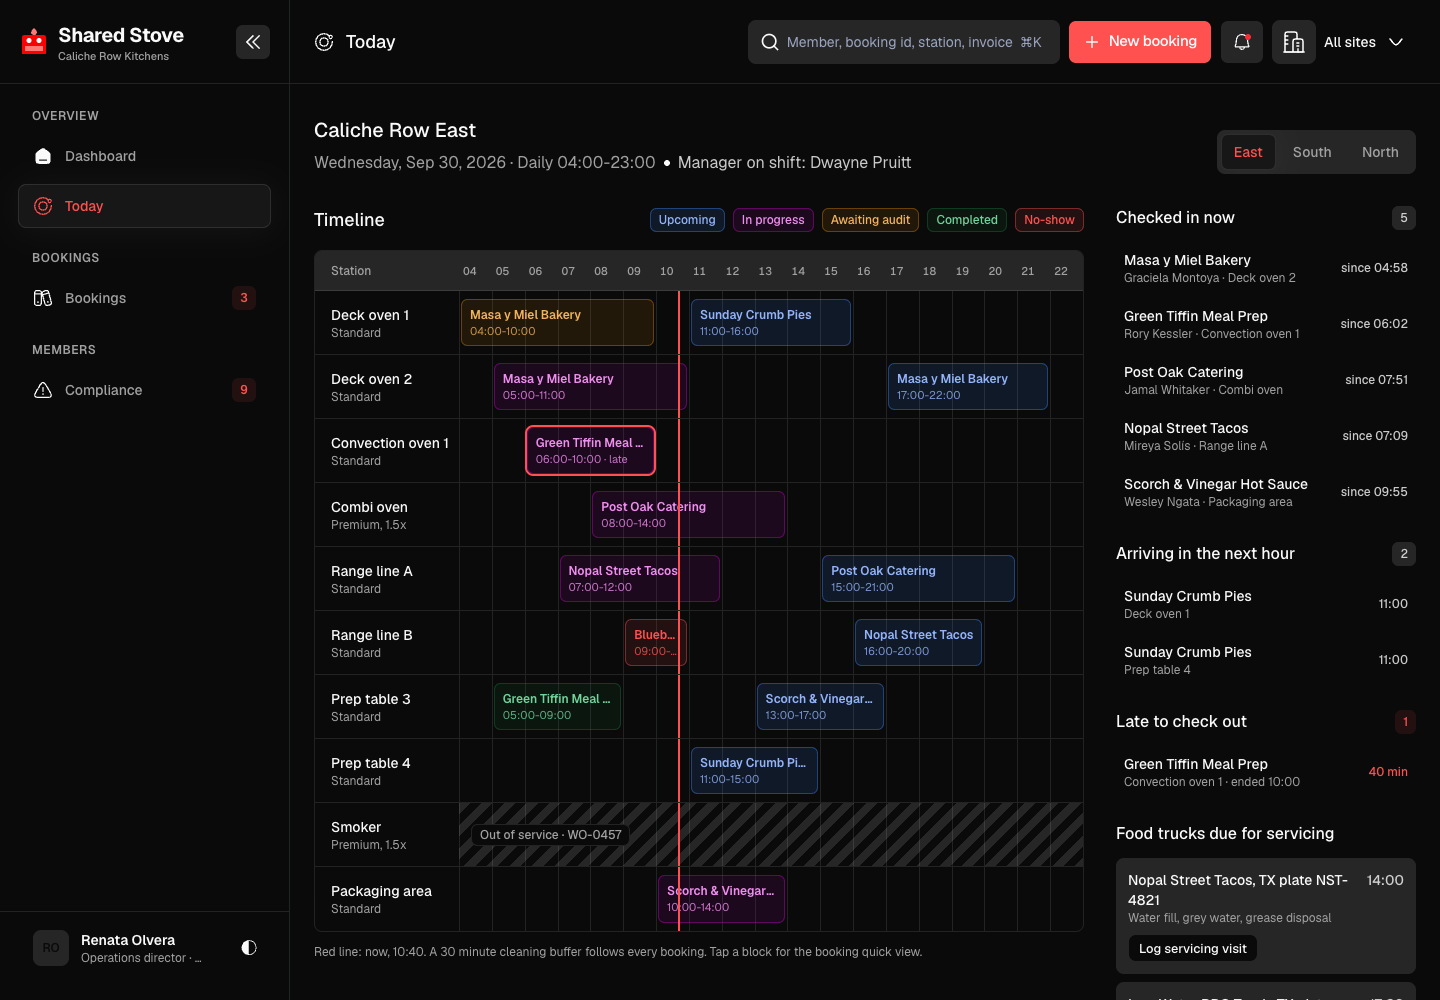Select Sunday Crumb Pies Prep table 4 arrival
The height and width of the screenshot is (1000, 1440).
(1266, 660)
